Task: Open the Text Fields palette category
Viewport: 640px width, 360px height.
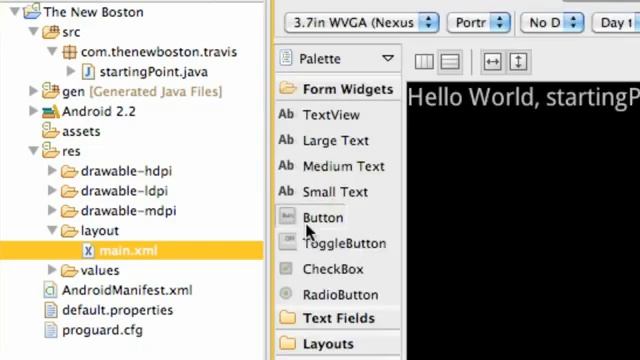Action: tap(338, 318)
